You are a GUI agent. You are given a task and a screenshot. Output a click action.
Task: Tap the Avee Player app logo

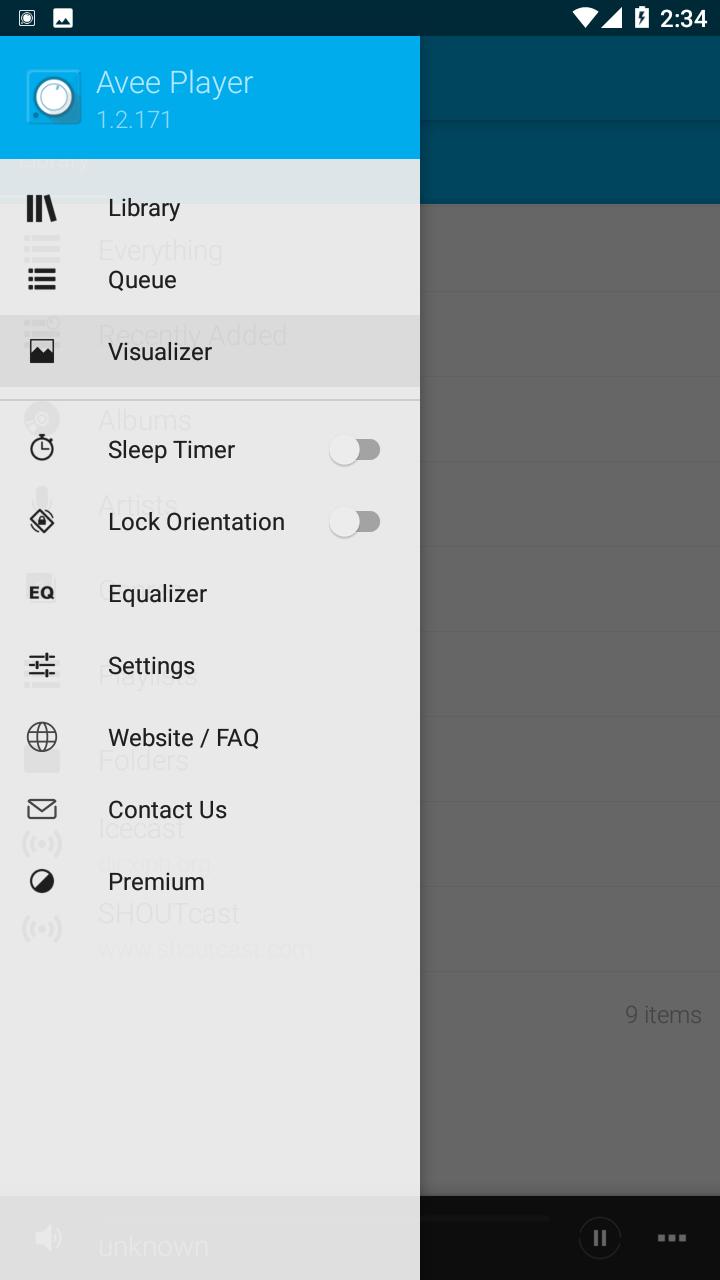[54, 98]
